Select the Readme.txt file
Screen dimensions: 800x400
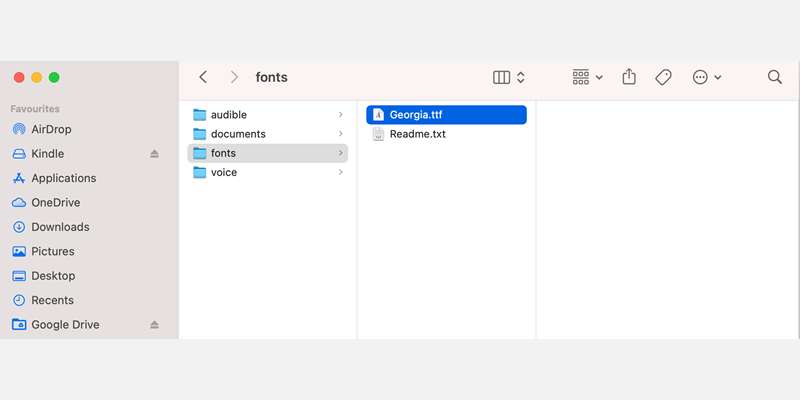coord(417,134)
